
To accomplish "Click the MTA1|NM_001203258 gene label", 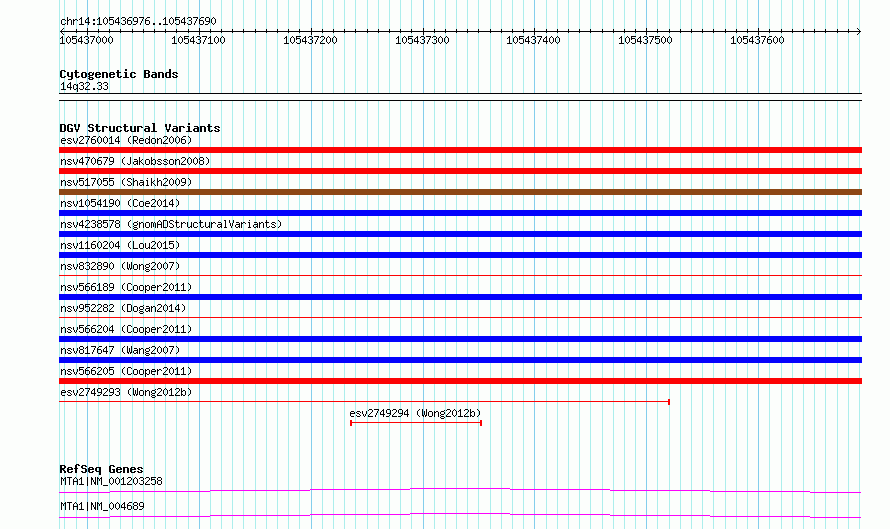I will coord(111,481).
